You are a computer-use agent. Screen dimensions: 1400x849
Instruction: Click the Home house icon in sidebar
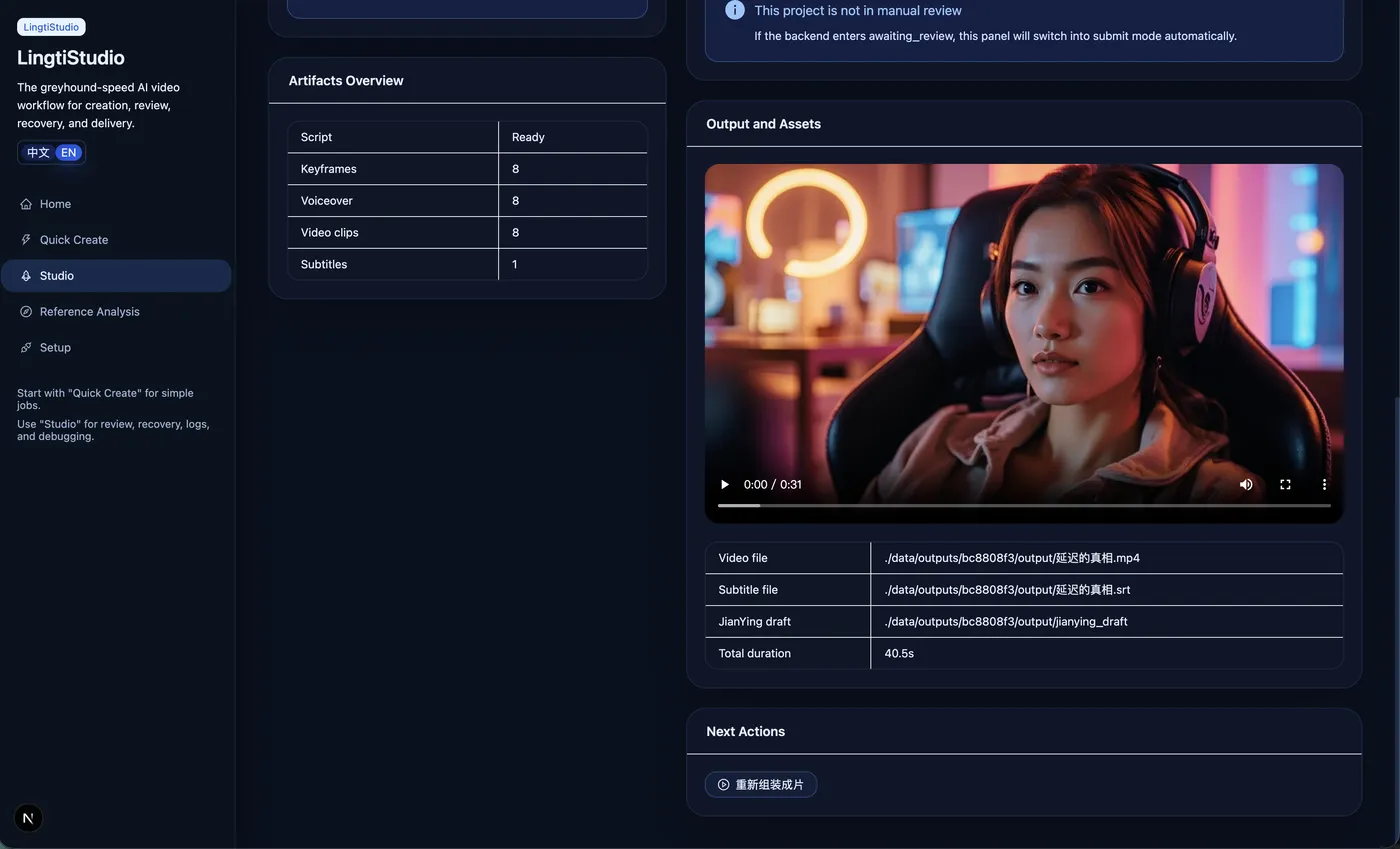click(x=26, y=204)
